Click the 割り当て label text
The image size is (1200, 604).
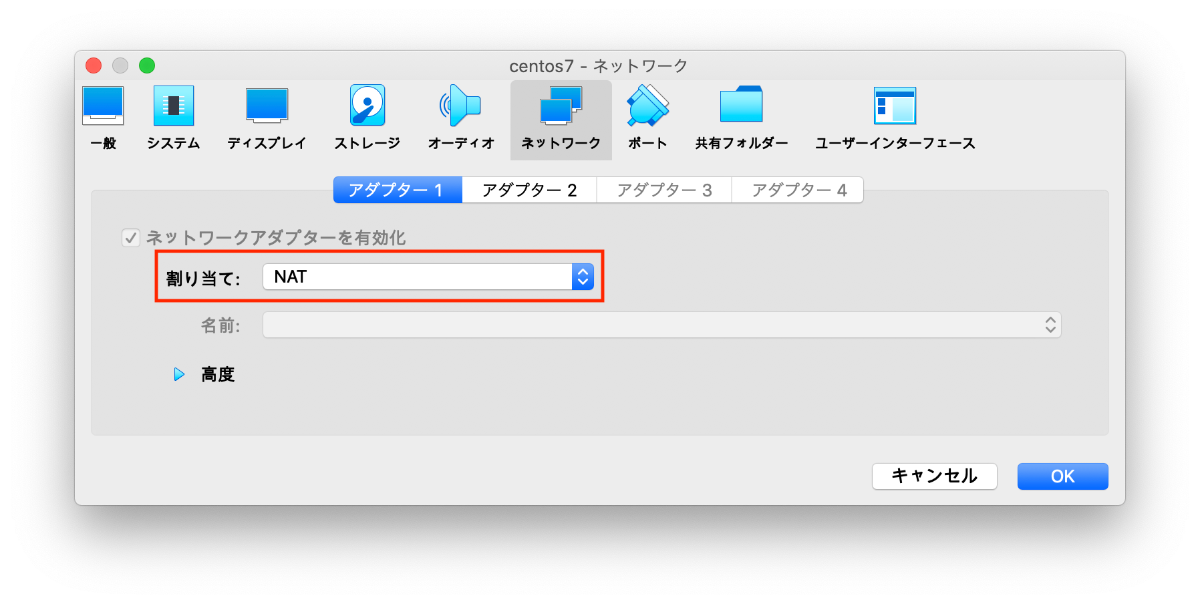coord(204,278)
